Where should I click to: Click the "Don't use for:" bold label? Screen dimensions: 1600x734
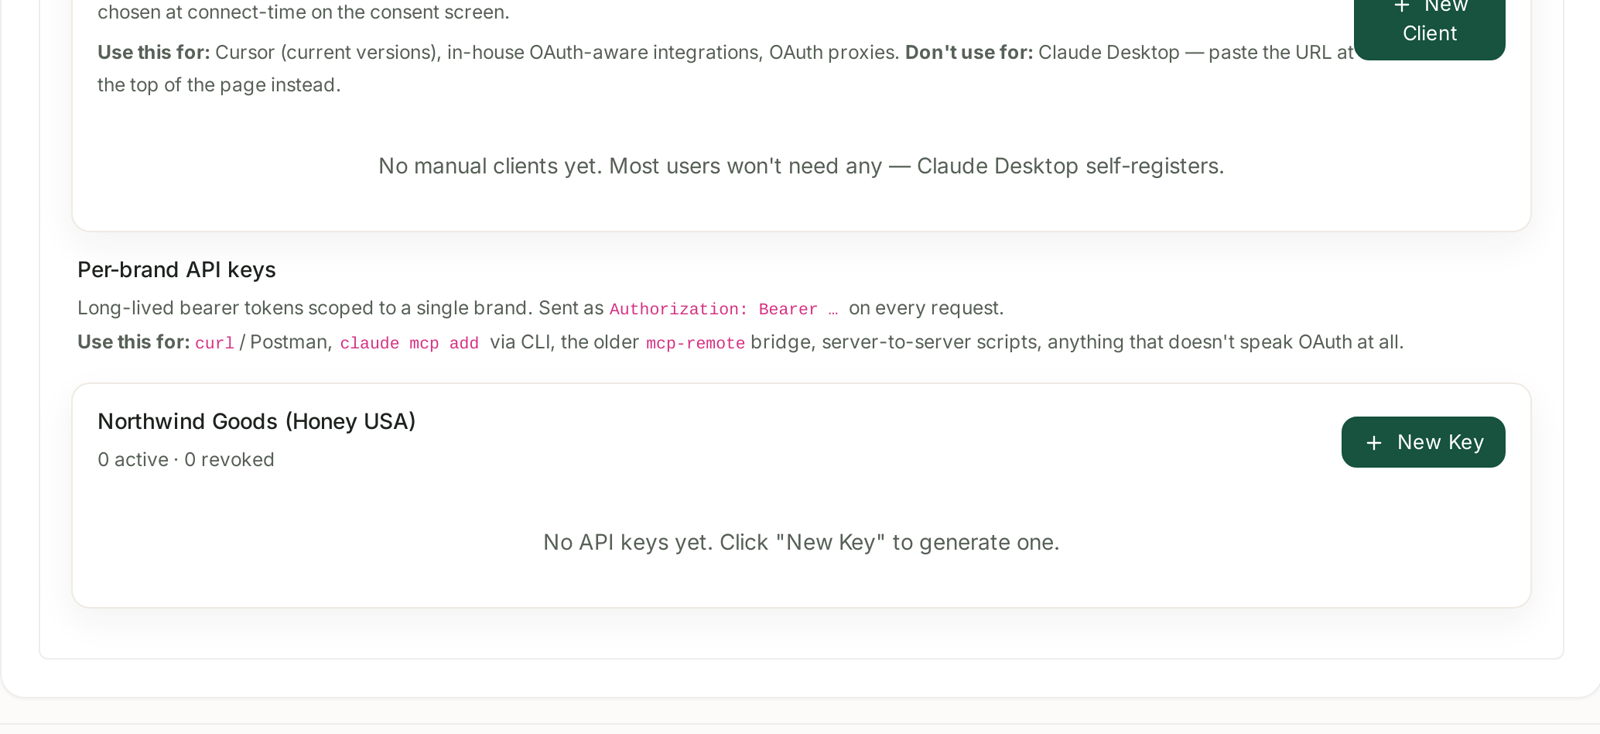[969, 52]
